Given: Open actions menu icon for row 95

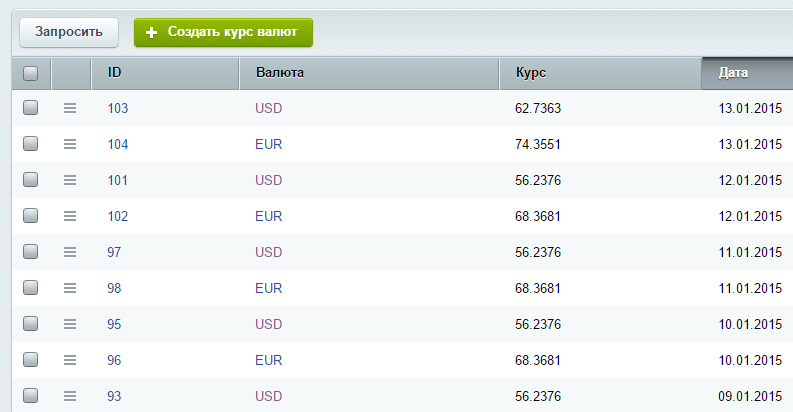Looking at the screenshot, I should (x=70, y=324).
